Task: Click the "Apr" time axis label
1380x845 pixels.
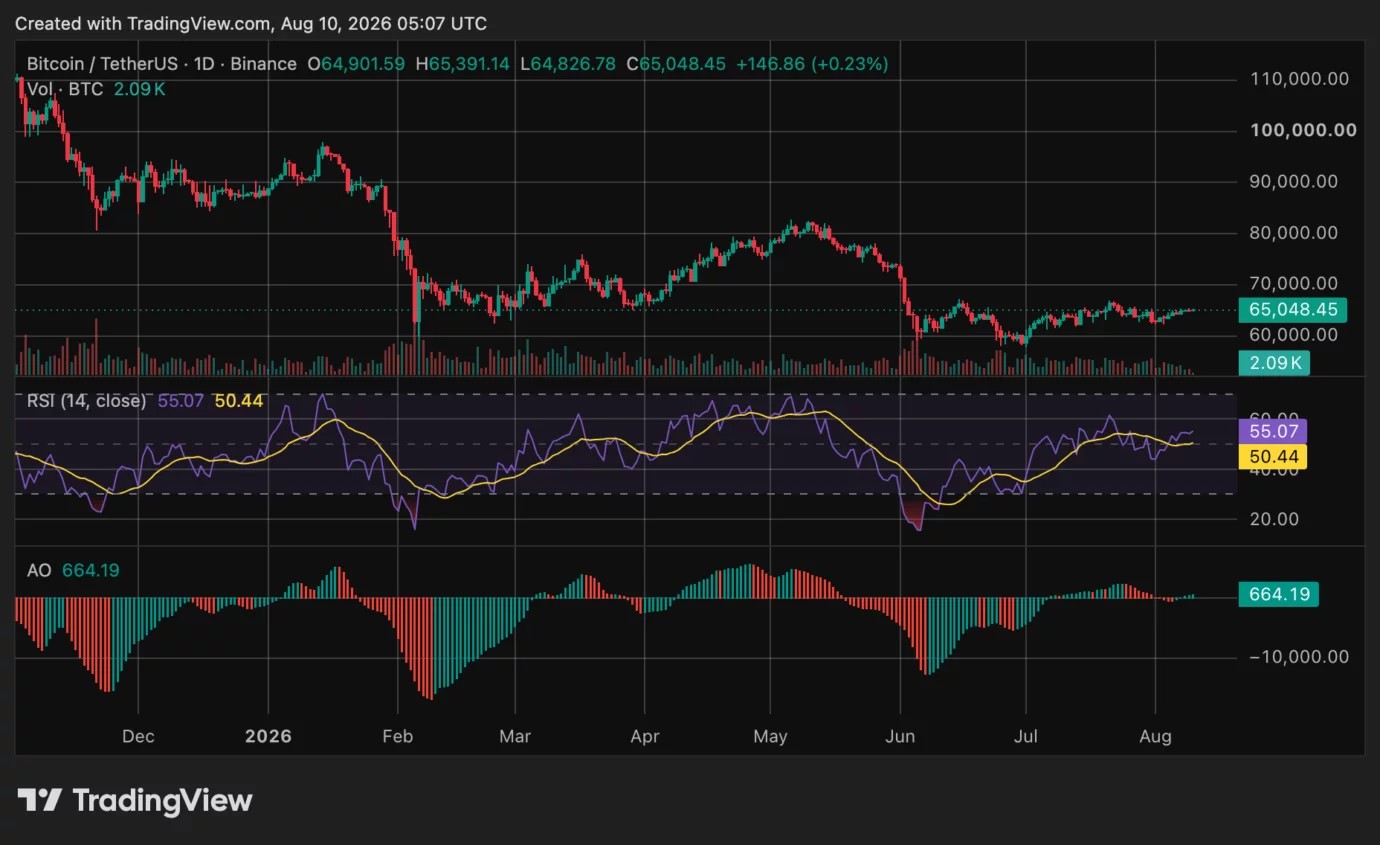Action: (645, 736)
